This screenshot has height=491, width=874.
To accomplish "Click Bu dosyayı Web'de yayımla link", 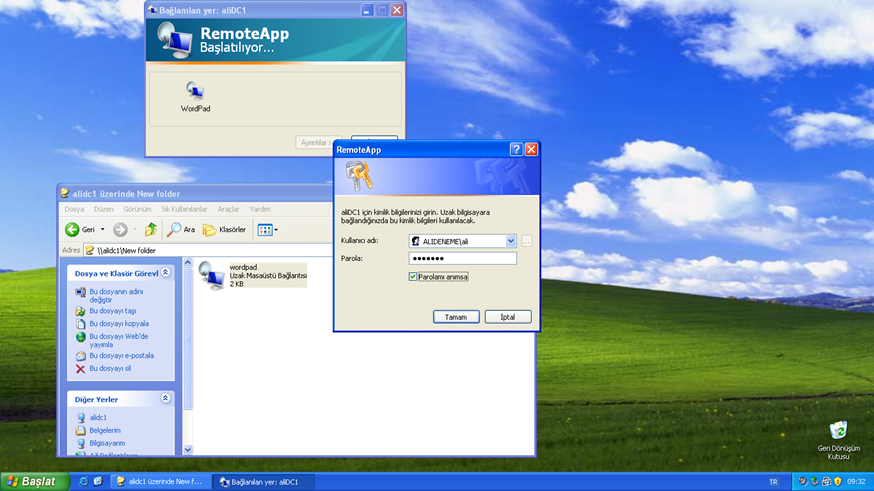I will pos(118,340).
